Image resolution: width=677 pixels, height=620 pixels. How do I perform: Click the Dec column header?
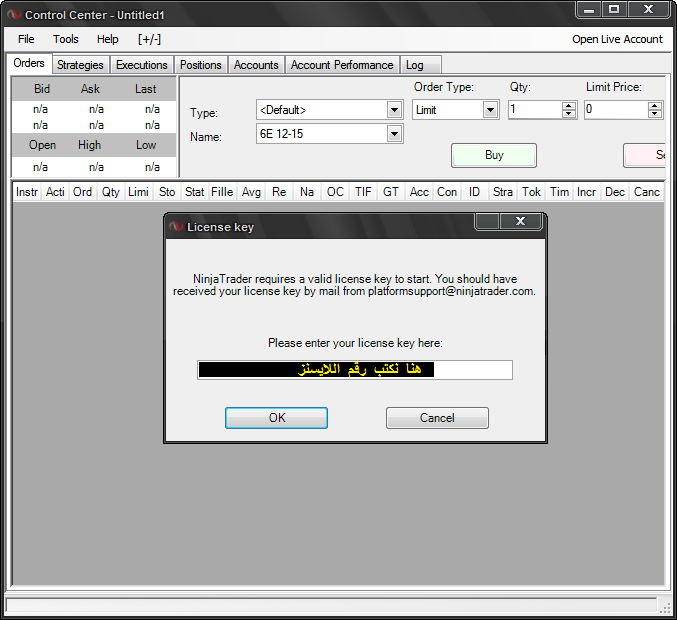(615, 192)
